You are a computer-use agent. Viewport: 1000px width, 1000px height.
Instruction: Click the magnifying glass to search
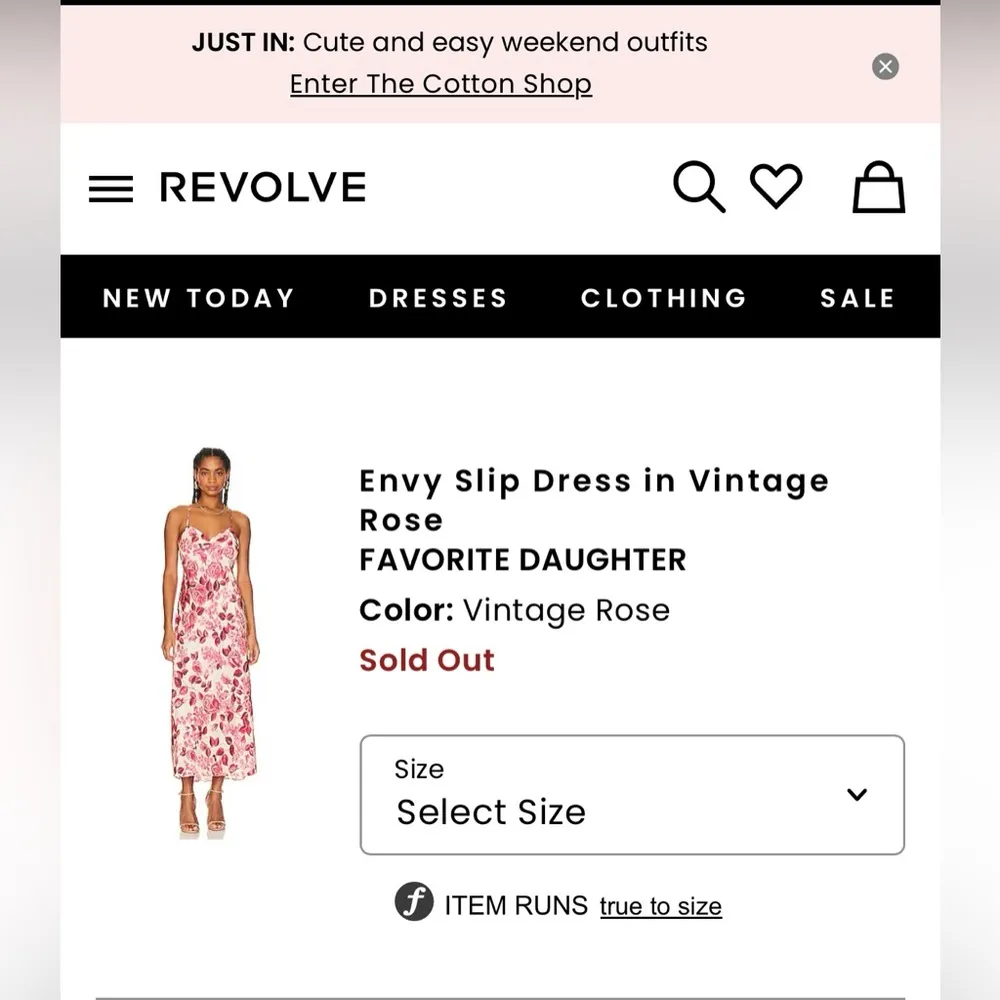pyautogui.click(x=699, y=187)
